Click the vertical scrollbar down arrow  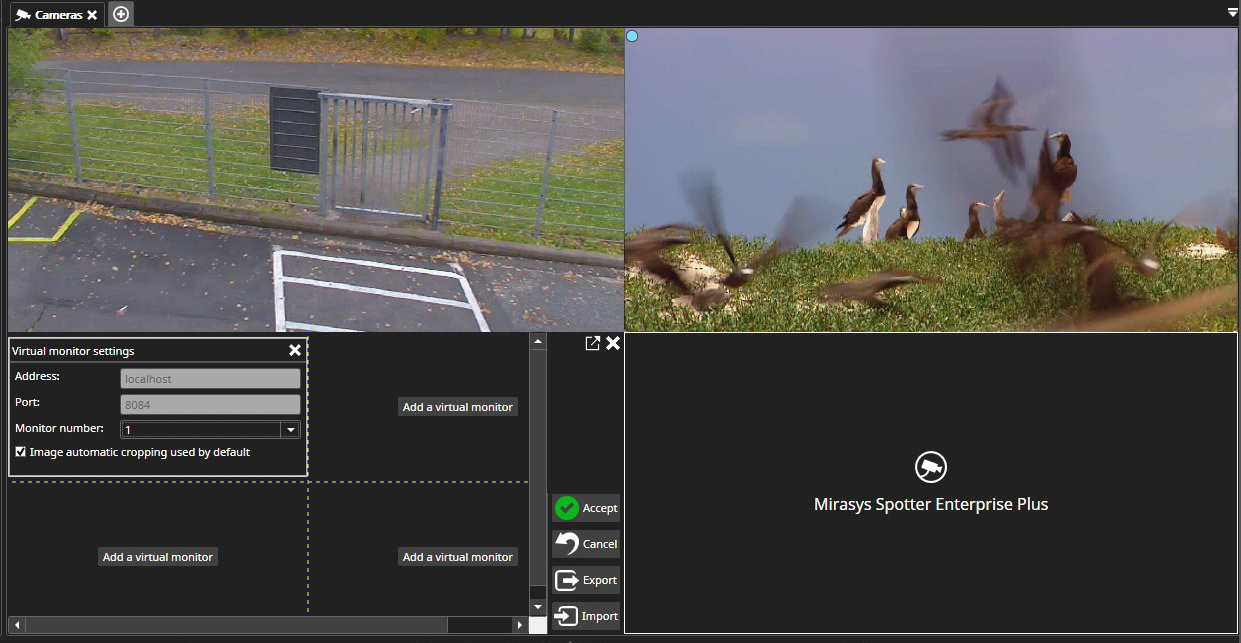click(x=537, y=607)
